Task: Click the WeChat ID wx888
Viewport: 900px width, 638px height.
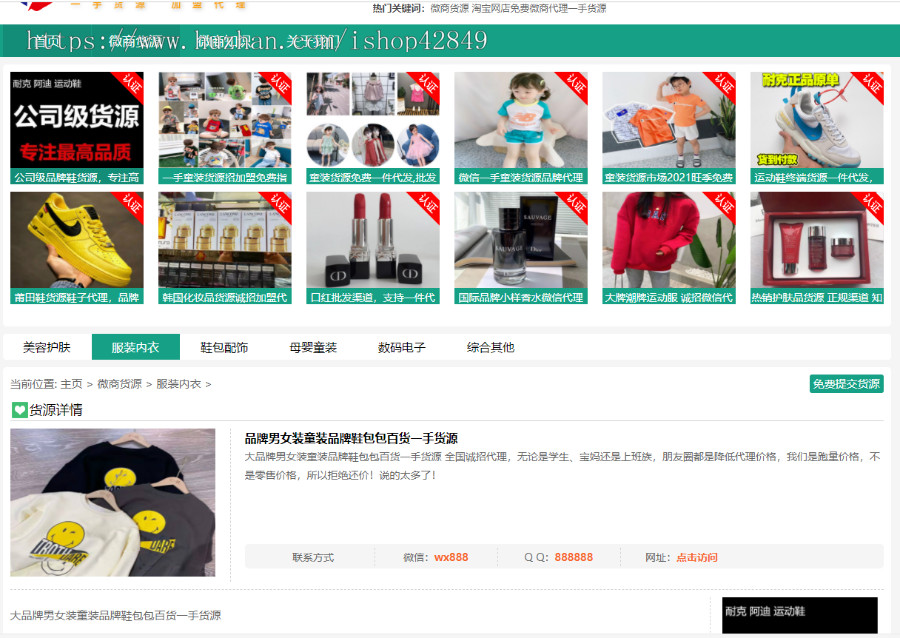Action: (451, 557)
